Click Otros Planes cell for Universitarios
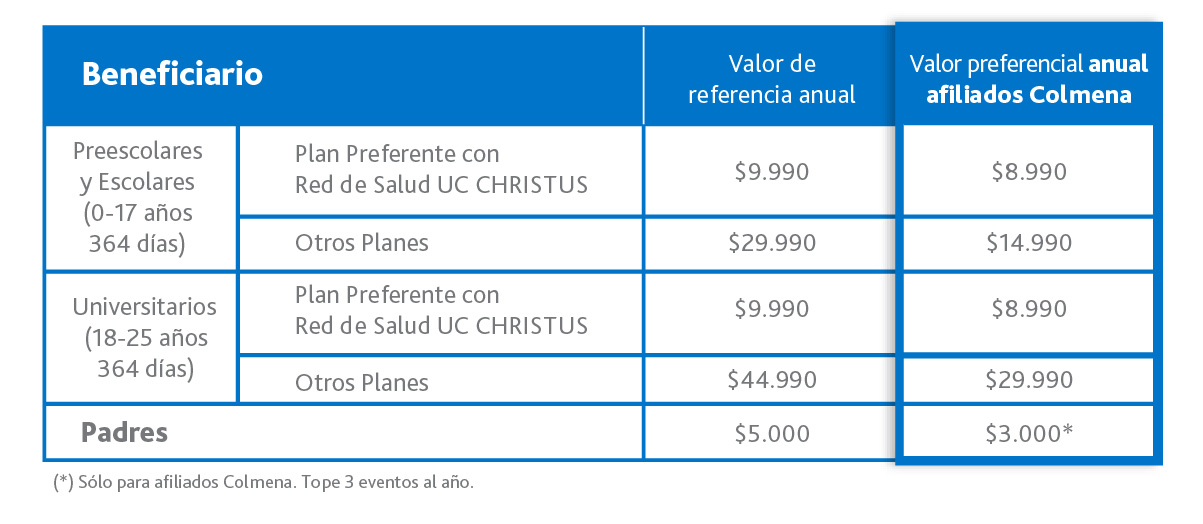The width and height of the screenshot is (1203, 524). click(362, 382)
